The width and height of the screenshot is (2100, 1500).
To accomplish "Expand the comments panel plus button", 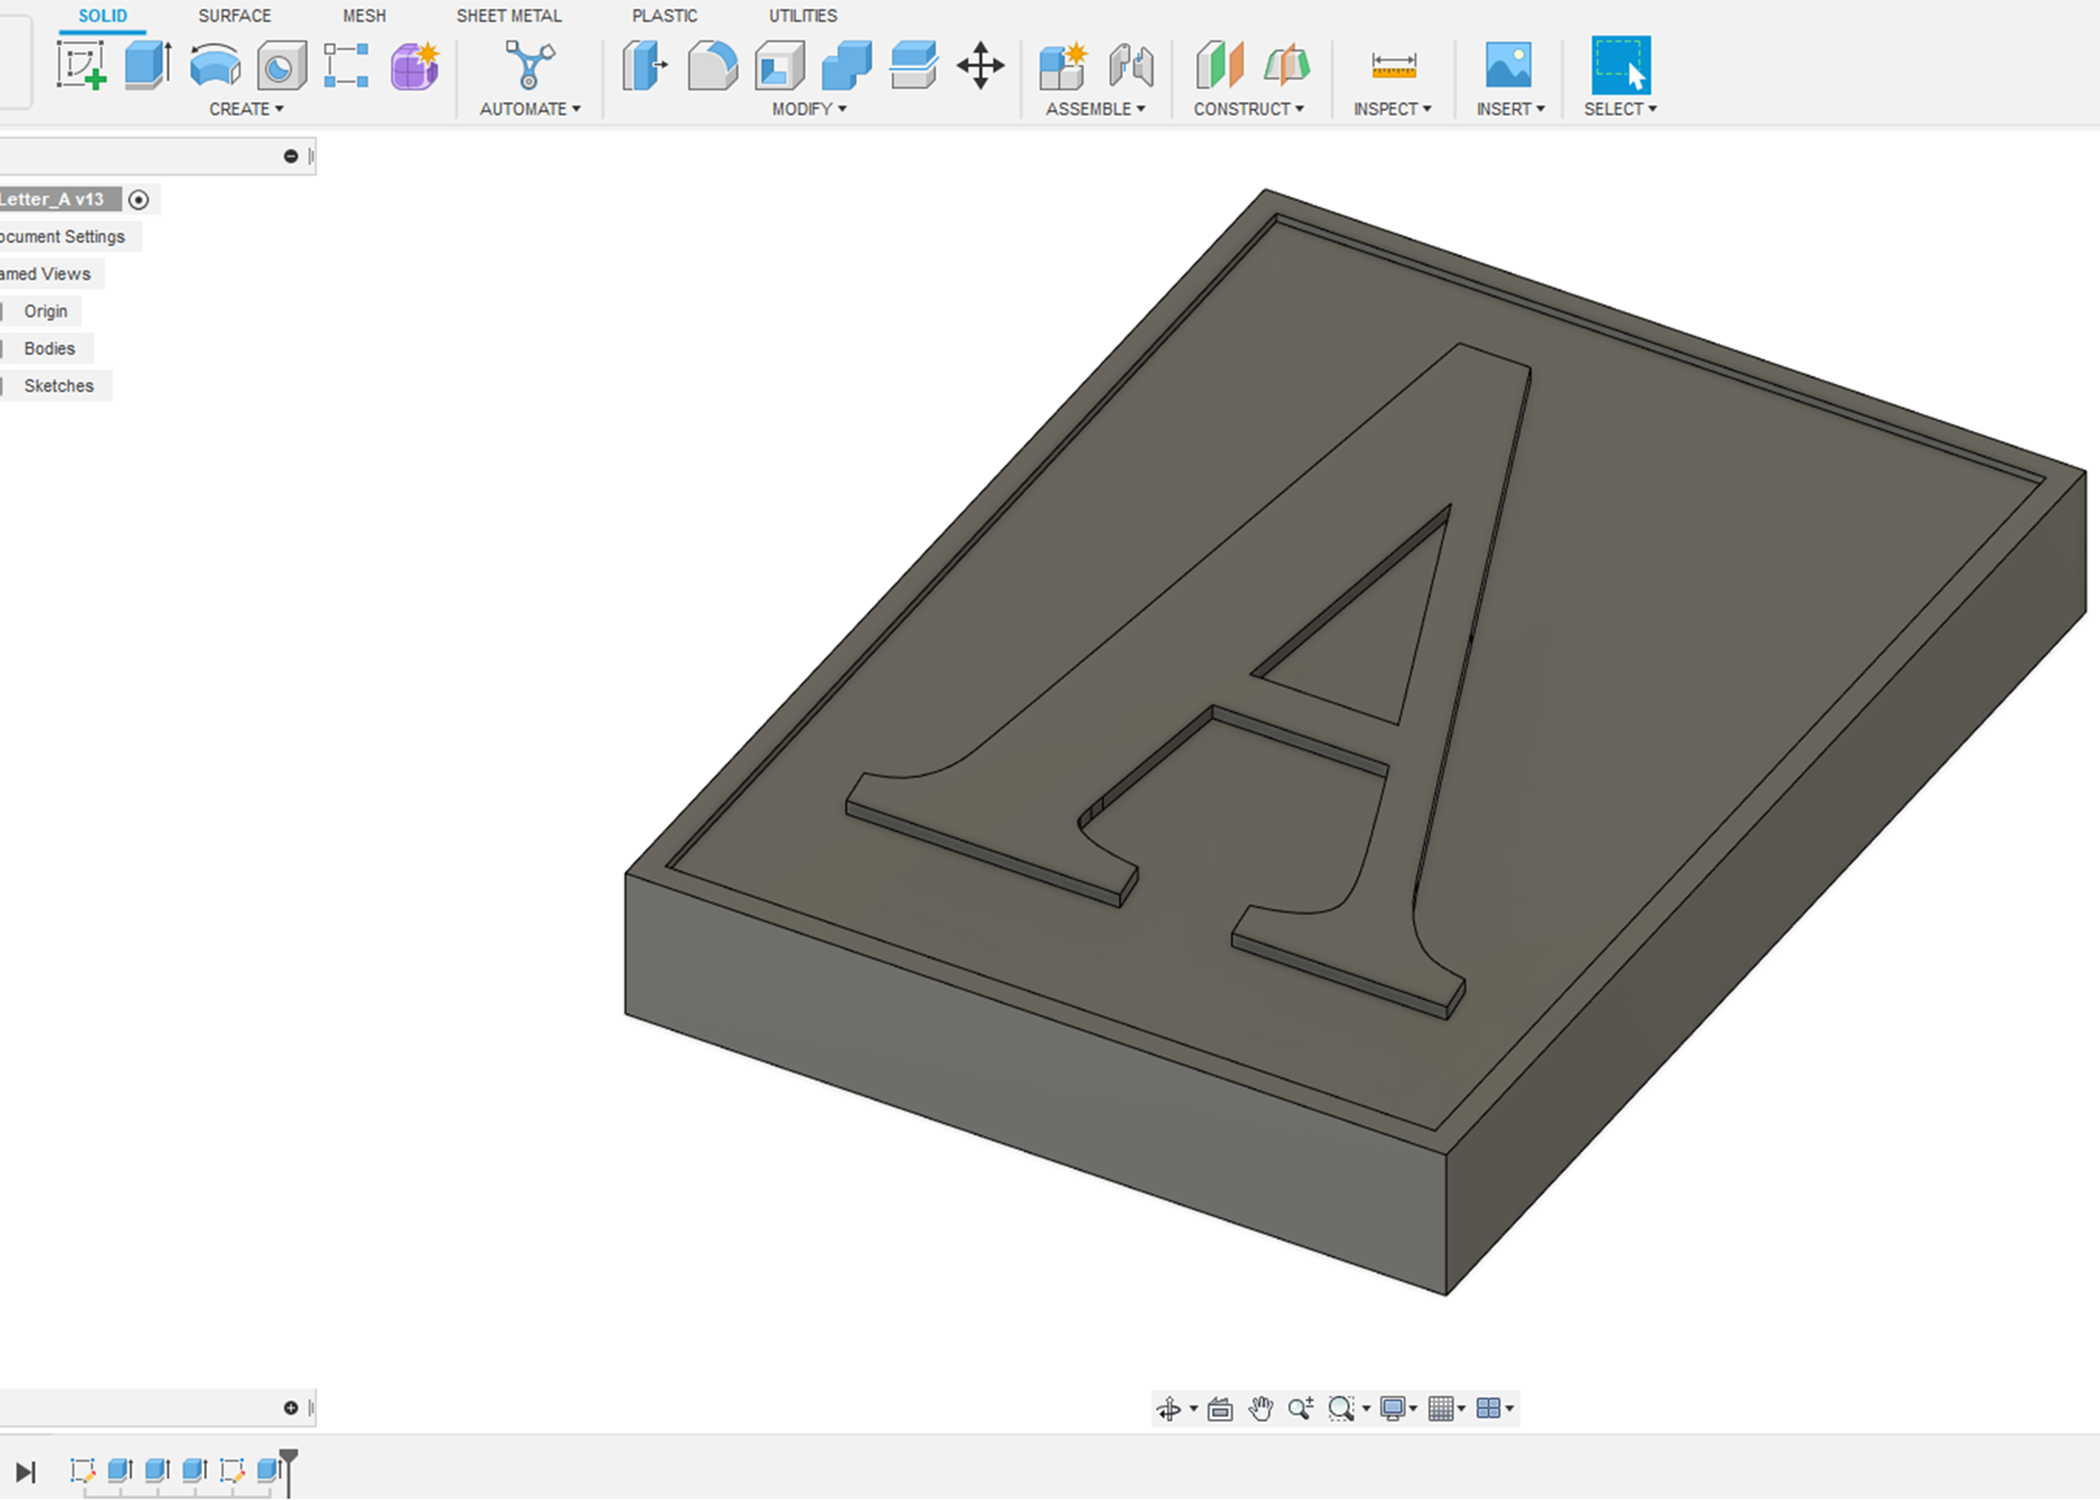I will (291, 1408).
